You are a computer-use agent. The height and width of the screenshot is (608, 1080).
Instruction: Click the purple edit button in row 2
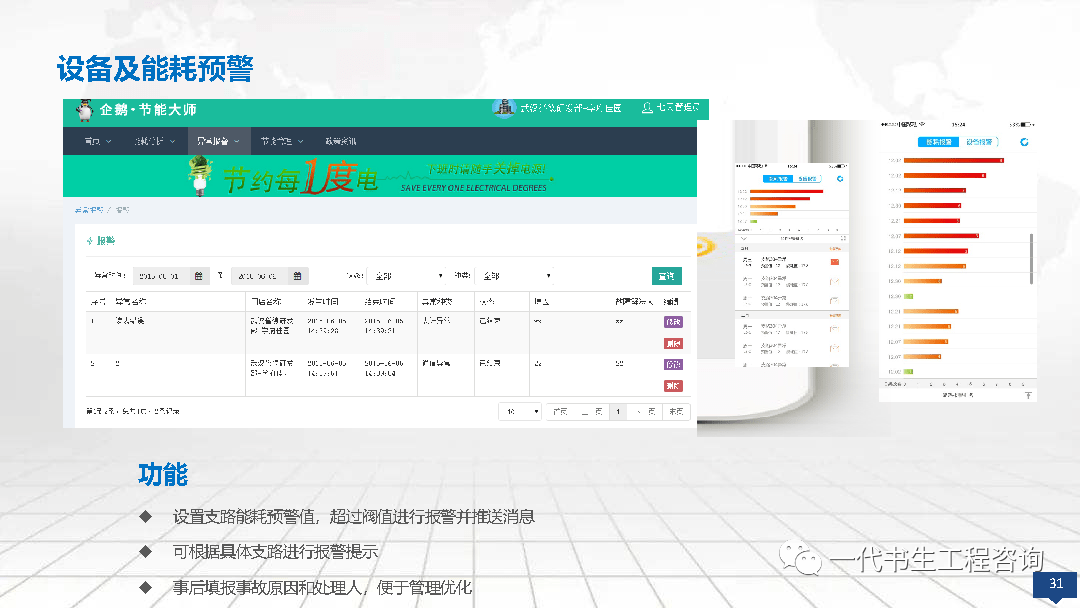click(673, 364)
